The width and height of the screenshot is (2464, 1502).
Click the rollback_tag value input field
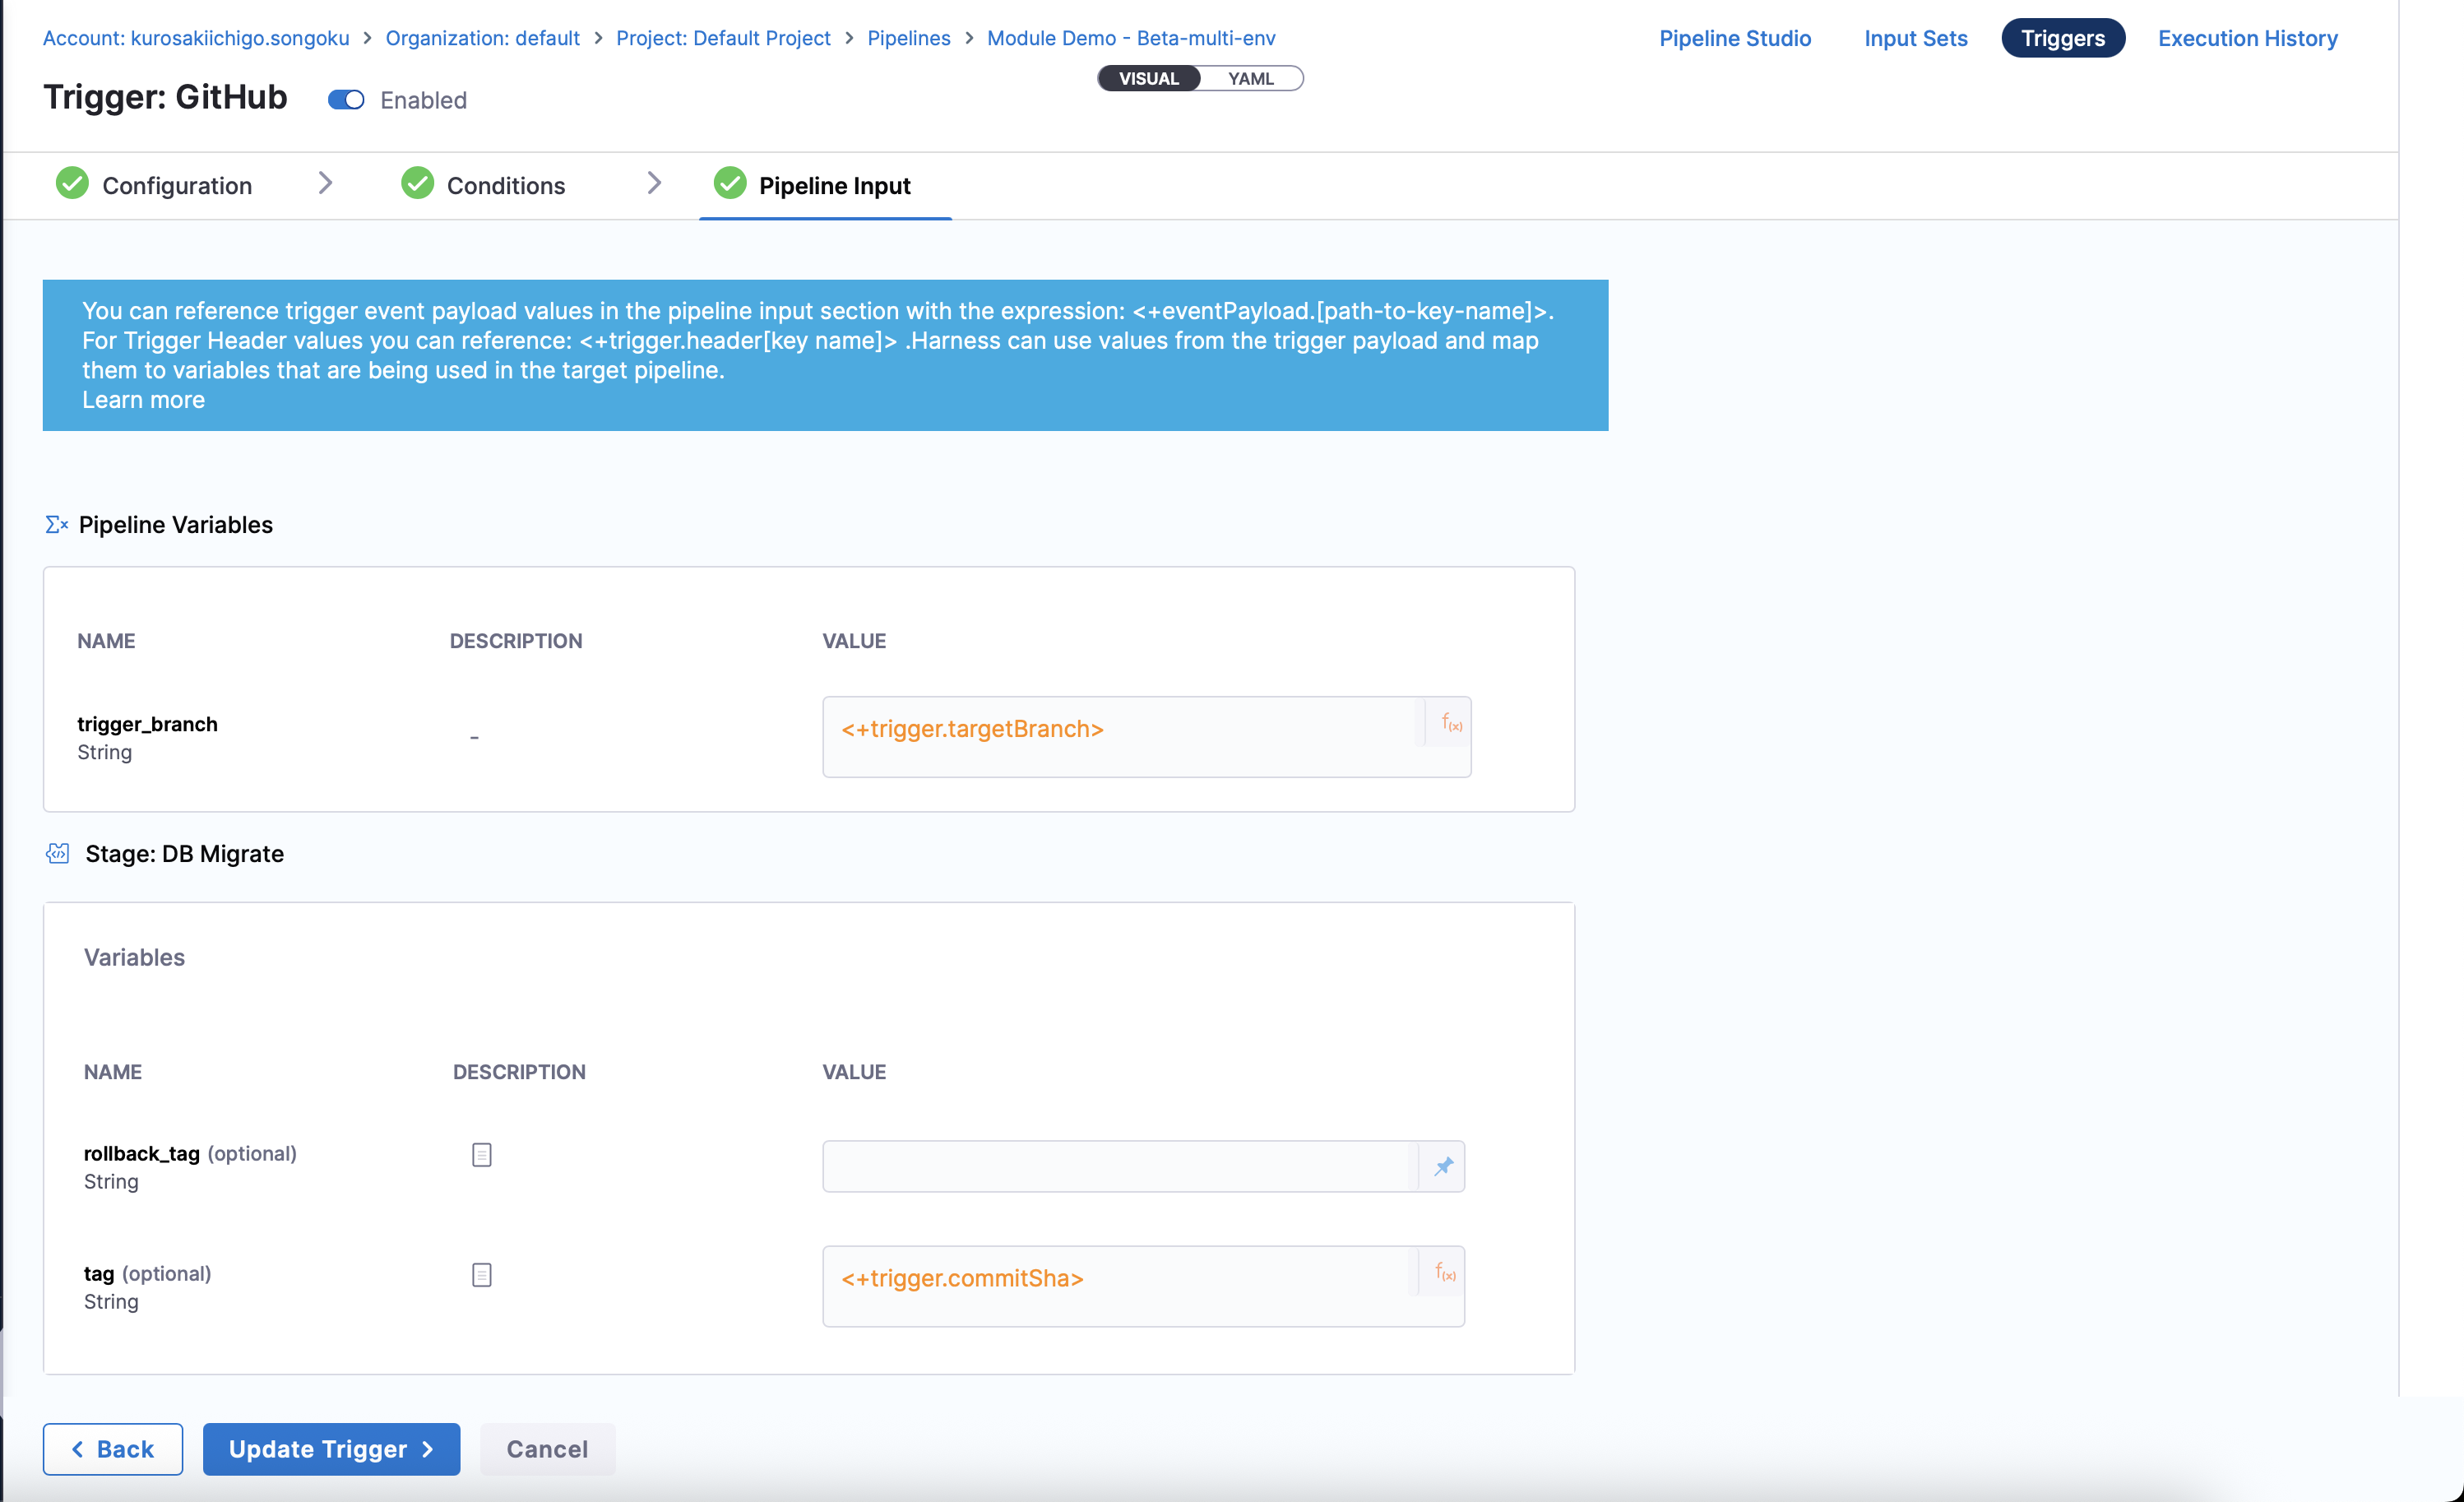pyautogui.click(x=1118, y=1166)
